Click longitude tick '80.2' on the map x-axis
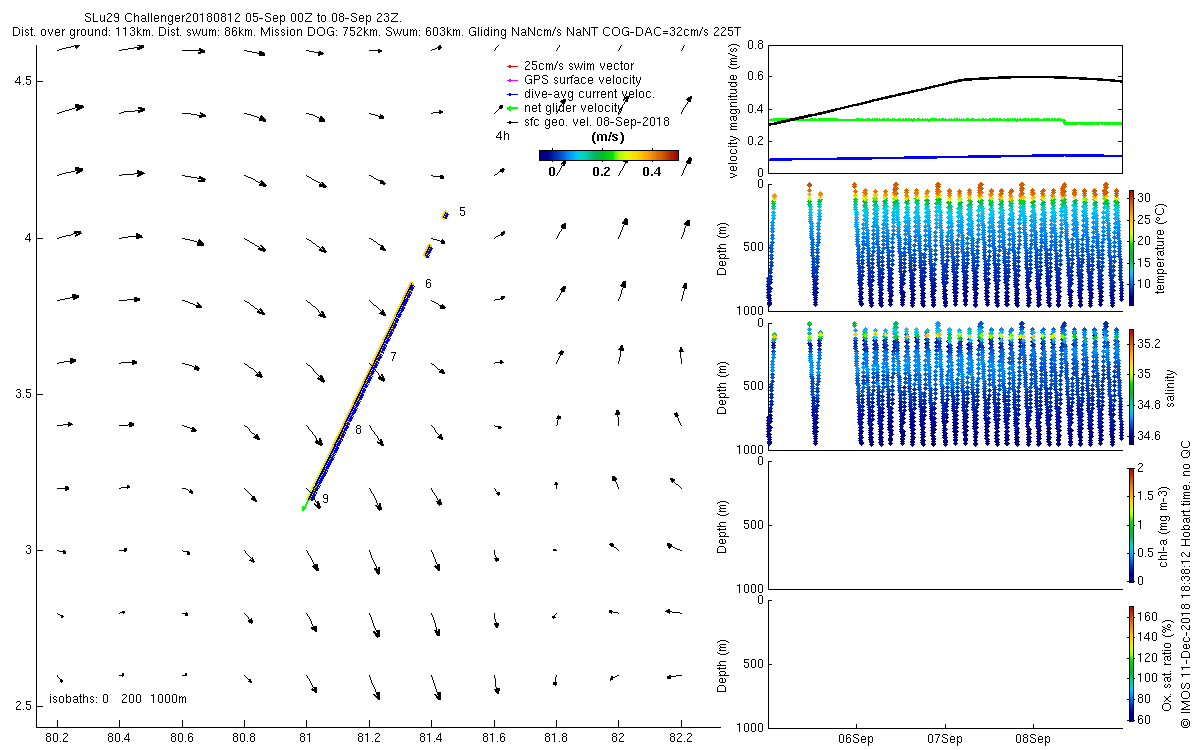Screen dimensions: 1200x750 [x=57, y=738]
